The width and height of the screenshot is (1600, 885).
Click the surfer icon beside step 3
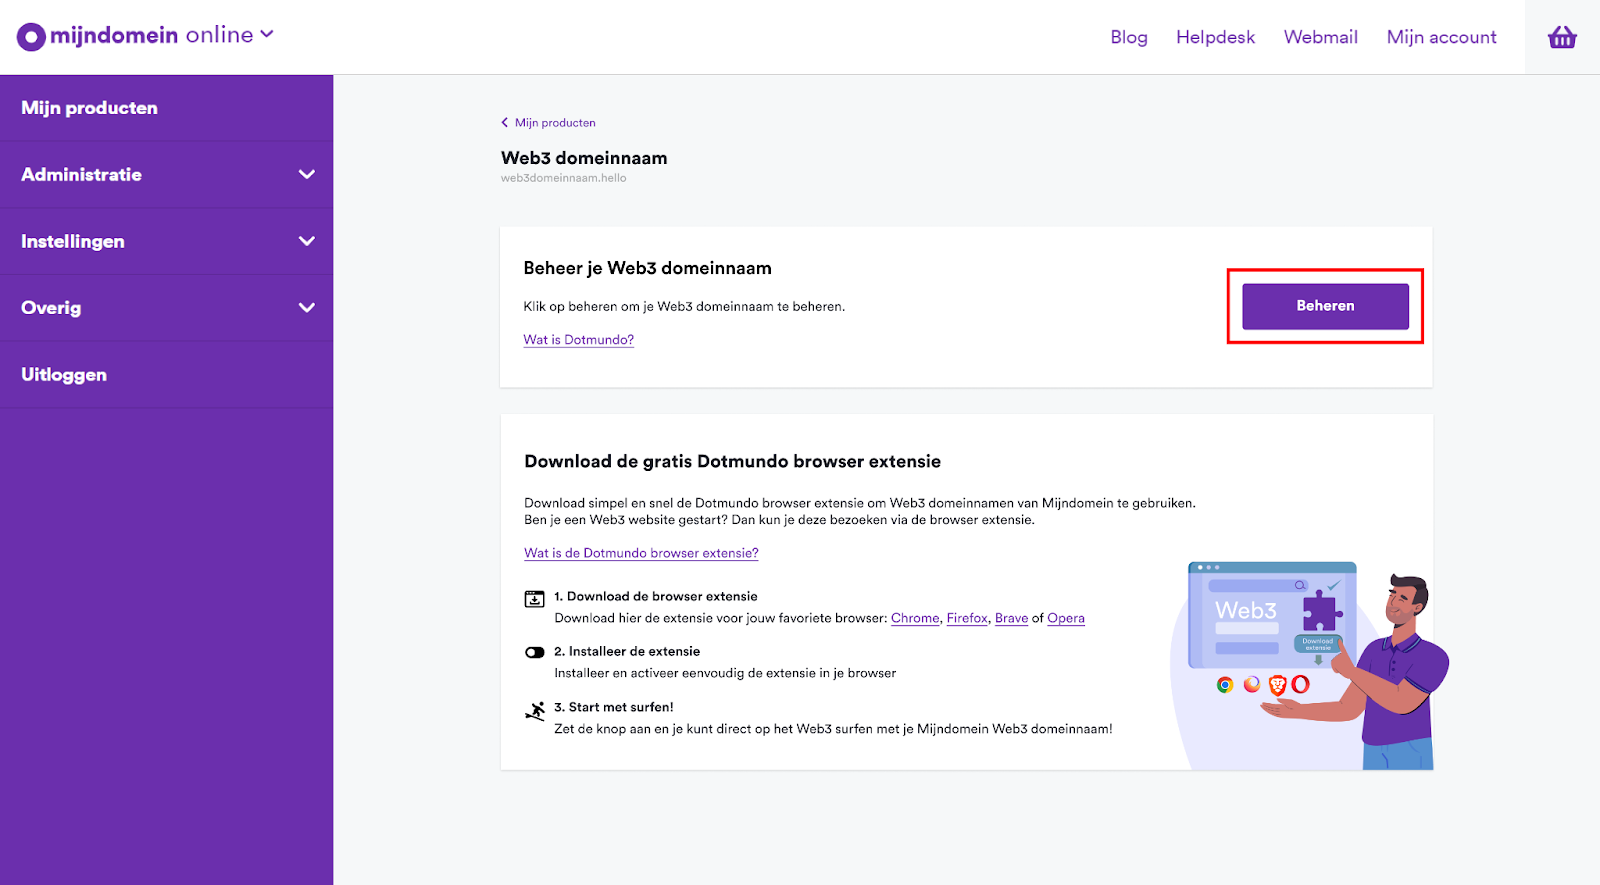point(535,711)
